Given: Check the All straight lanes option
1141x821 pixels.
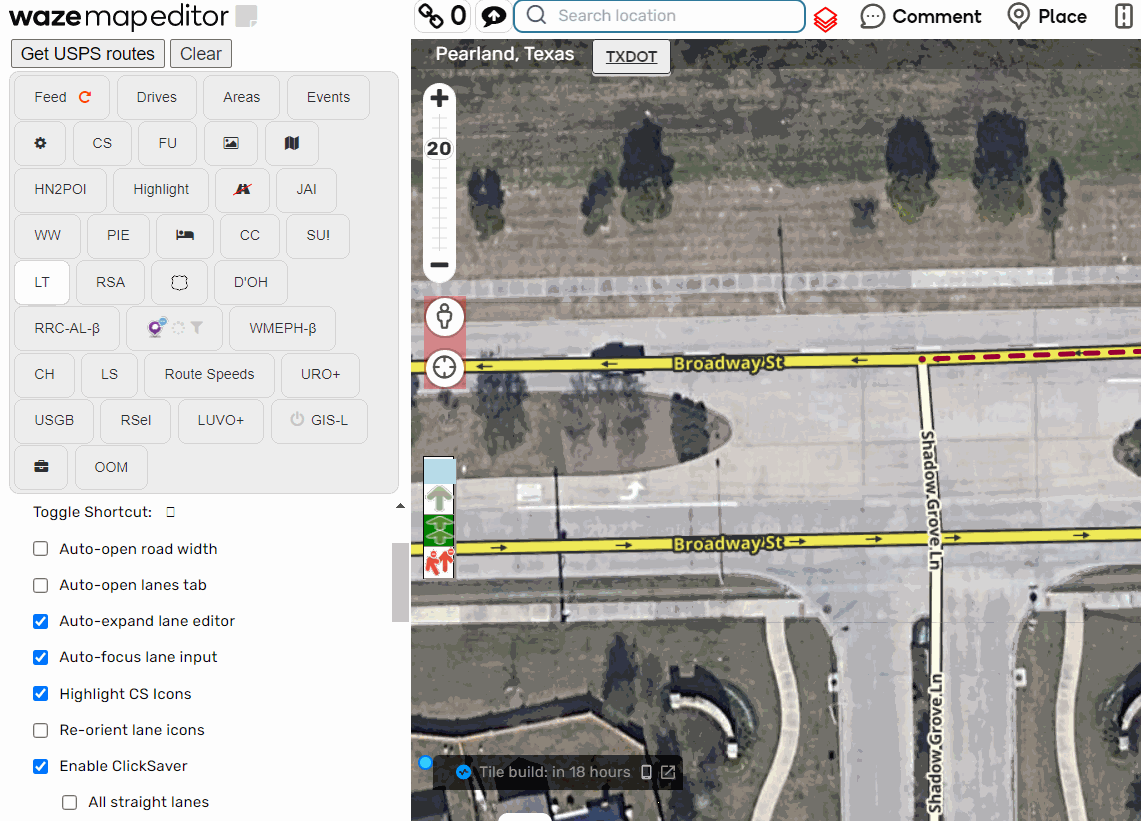Looking at the screenshot, I should point(70,802).
